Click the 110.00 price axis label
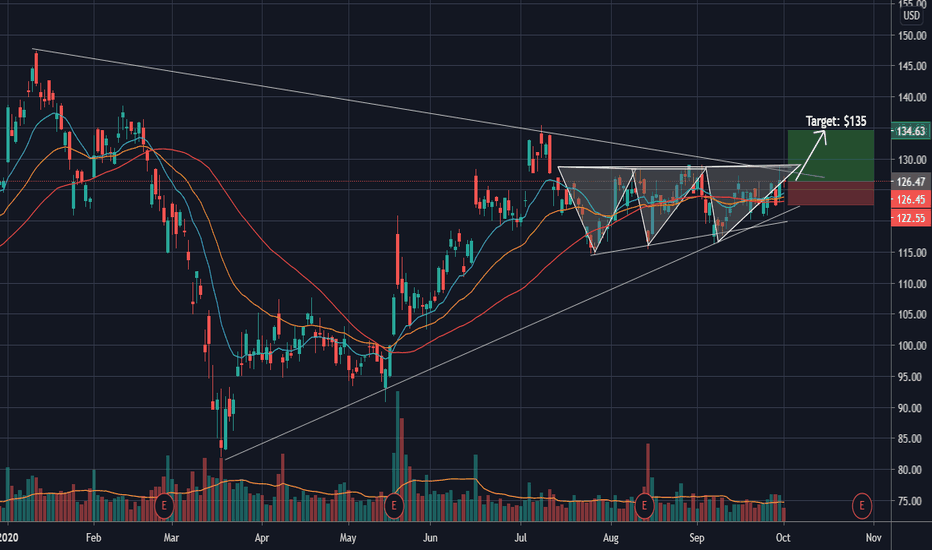 912,284
